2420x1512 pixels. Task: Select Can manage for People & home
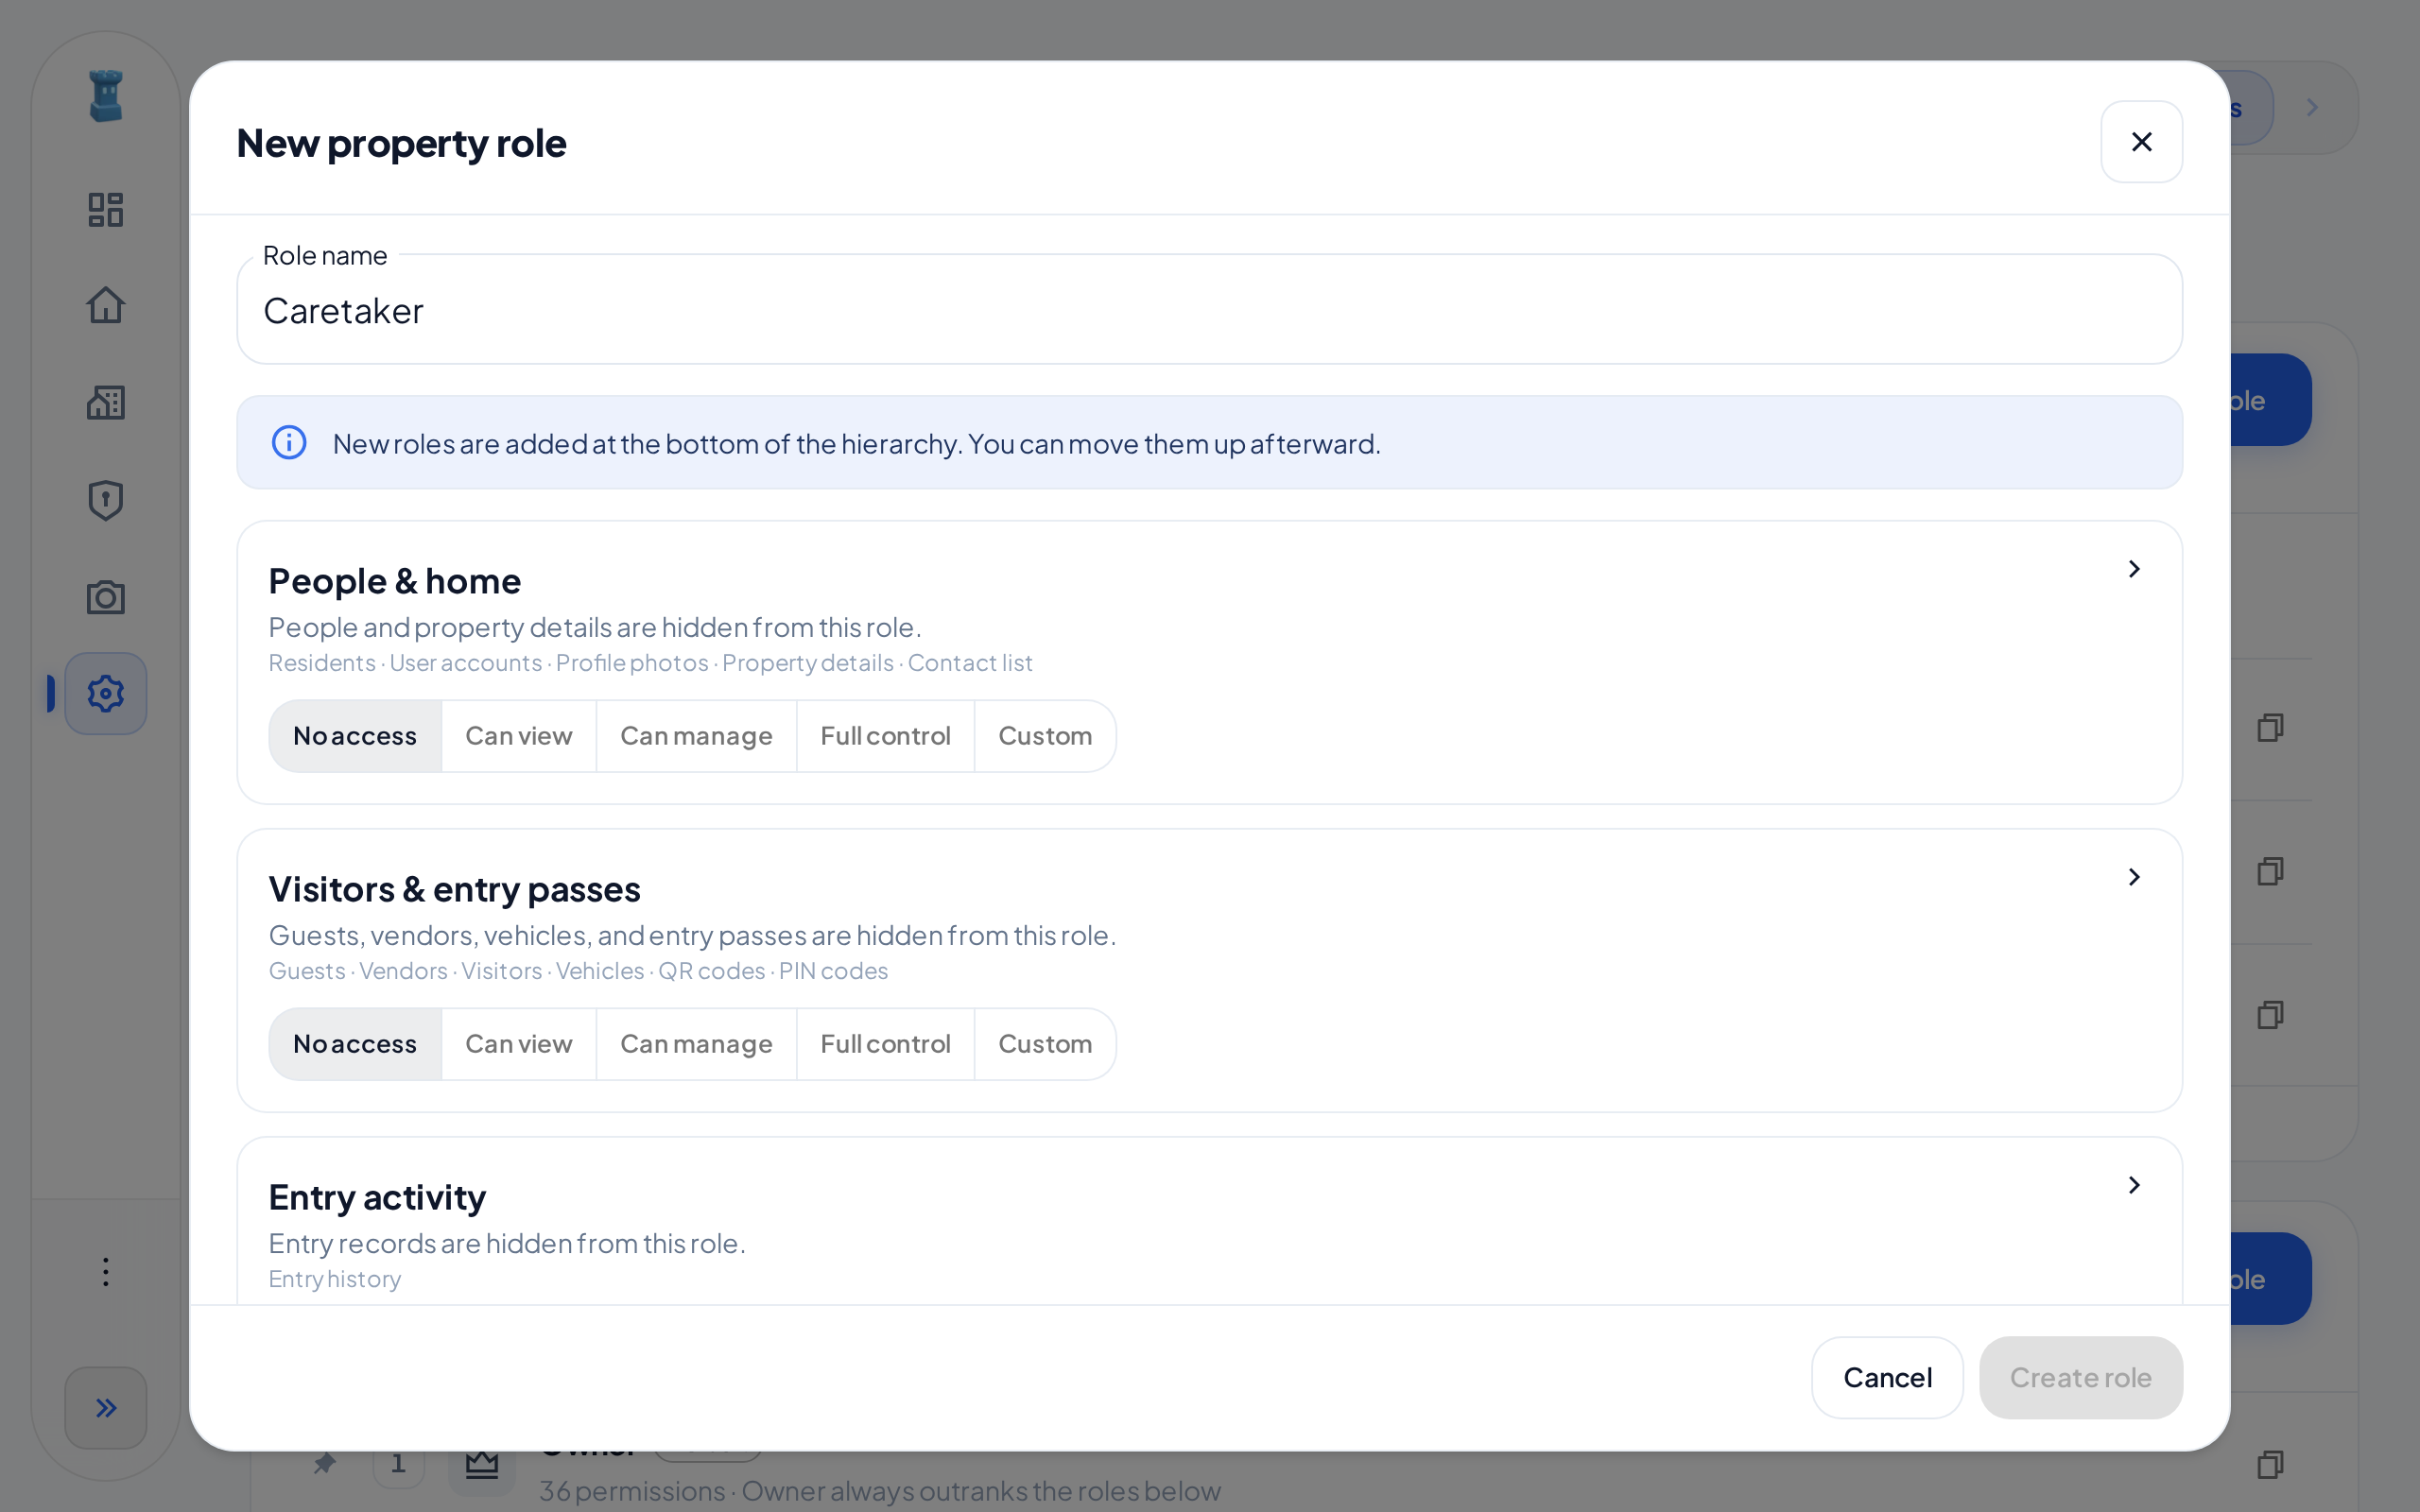(696, 736)
